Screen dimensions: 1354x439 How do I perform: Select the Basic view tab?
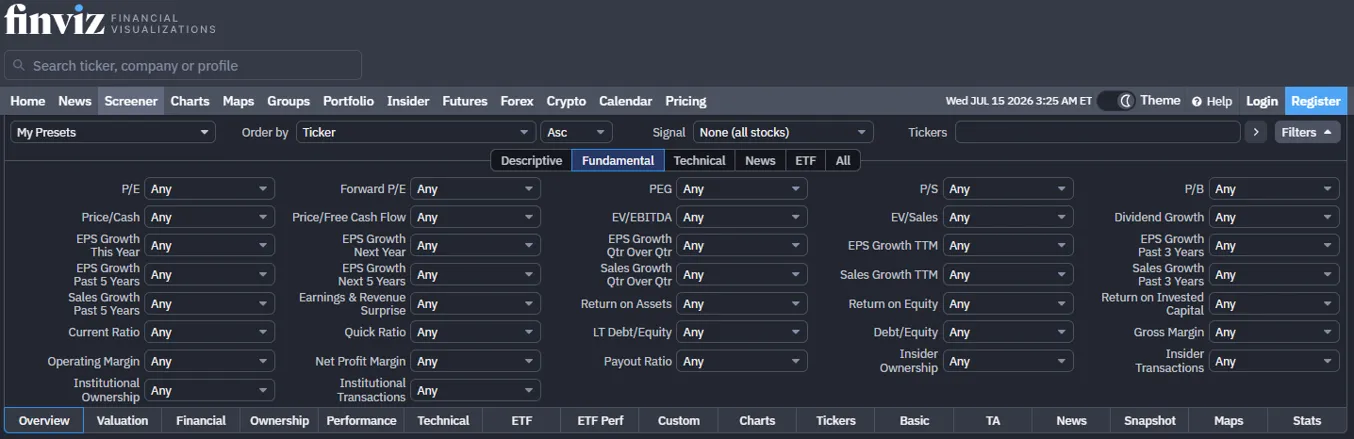pos(914,421)
